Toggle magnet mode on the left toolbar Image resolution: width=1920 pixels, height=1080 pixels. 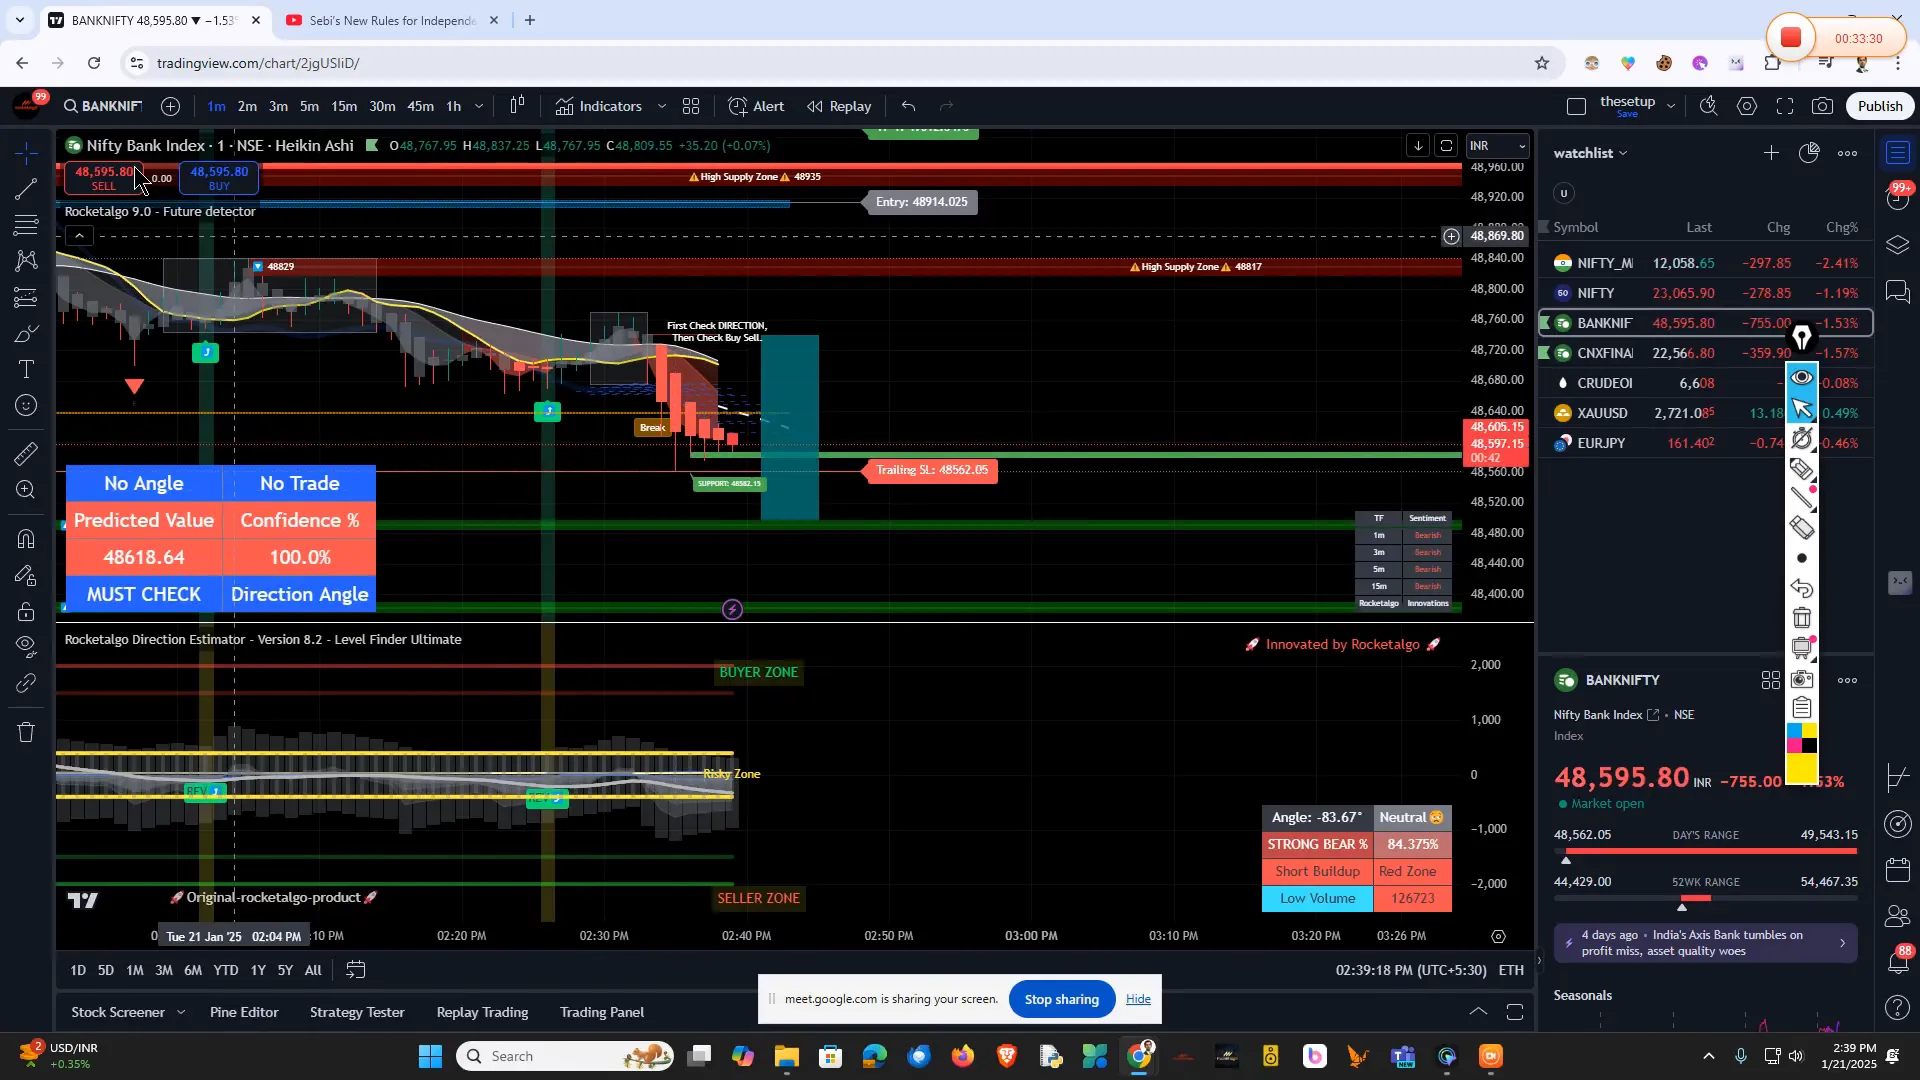tap(27, 539)
